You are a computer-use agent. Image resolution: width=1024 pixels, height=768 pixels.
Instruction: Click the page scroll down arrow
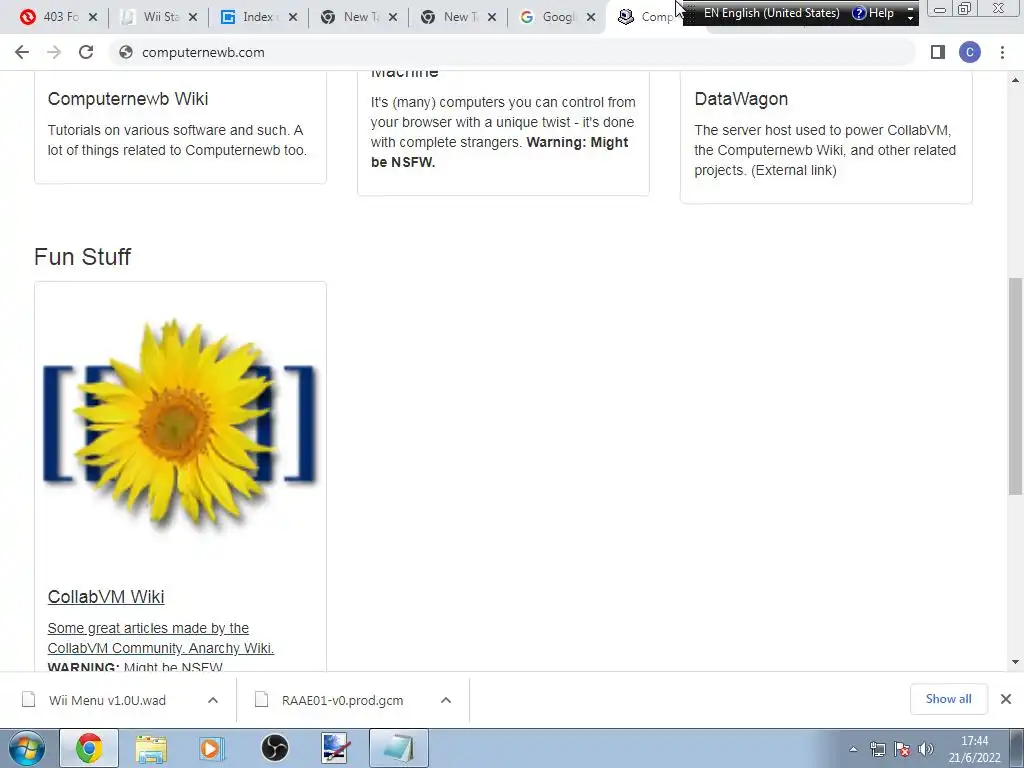[1015, 662]
